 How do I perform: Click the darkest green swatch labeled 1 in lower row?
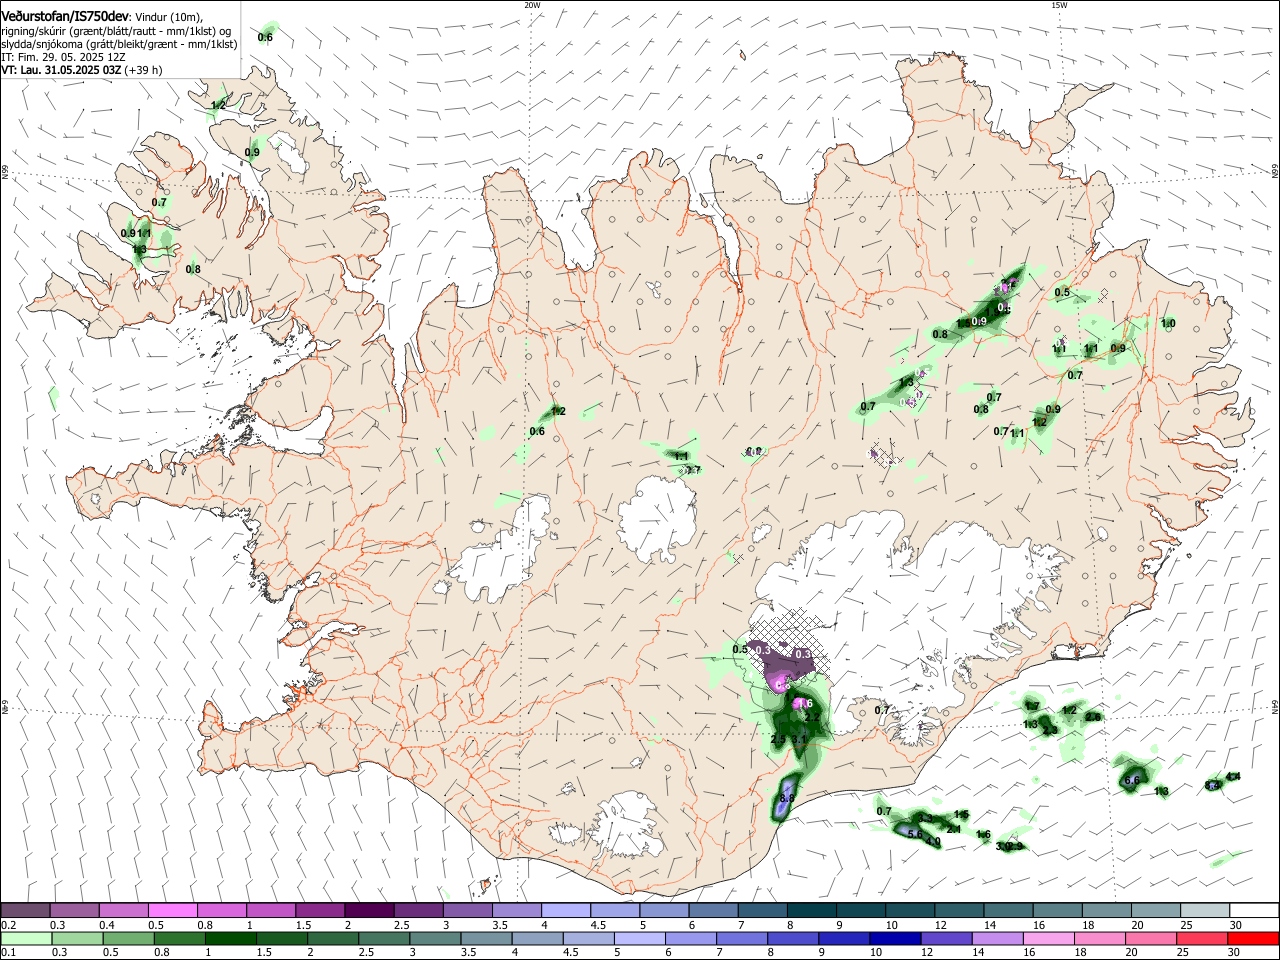coord(232,939)
